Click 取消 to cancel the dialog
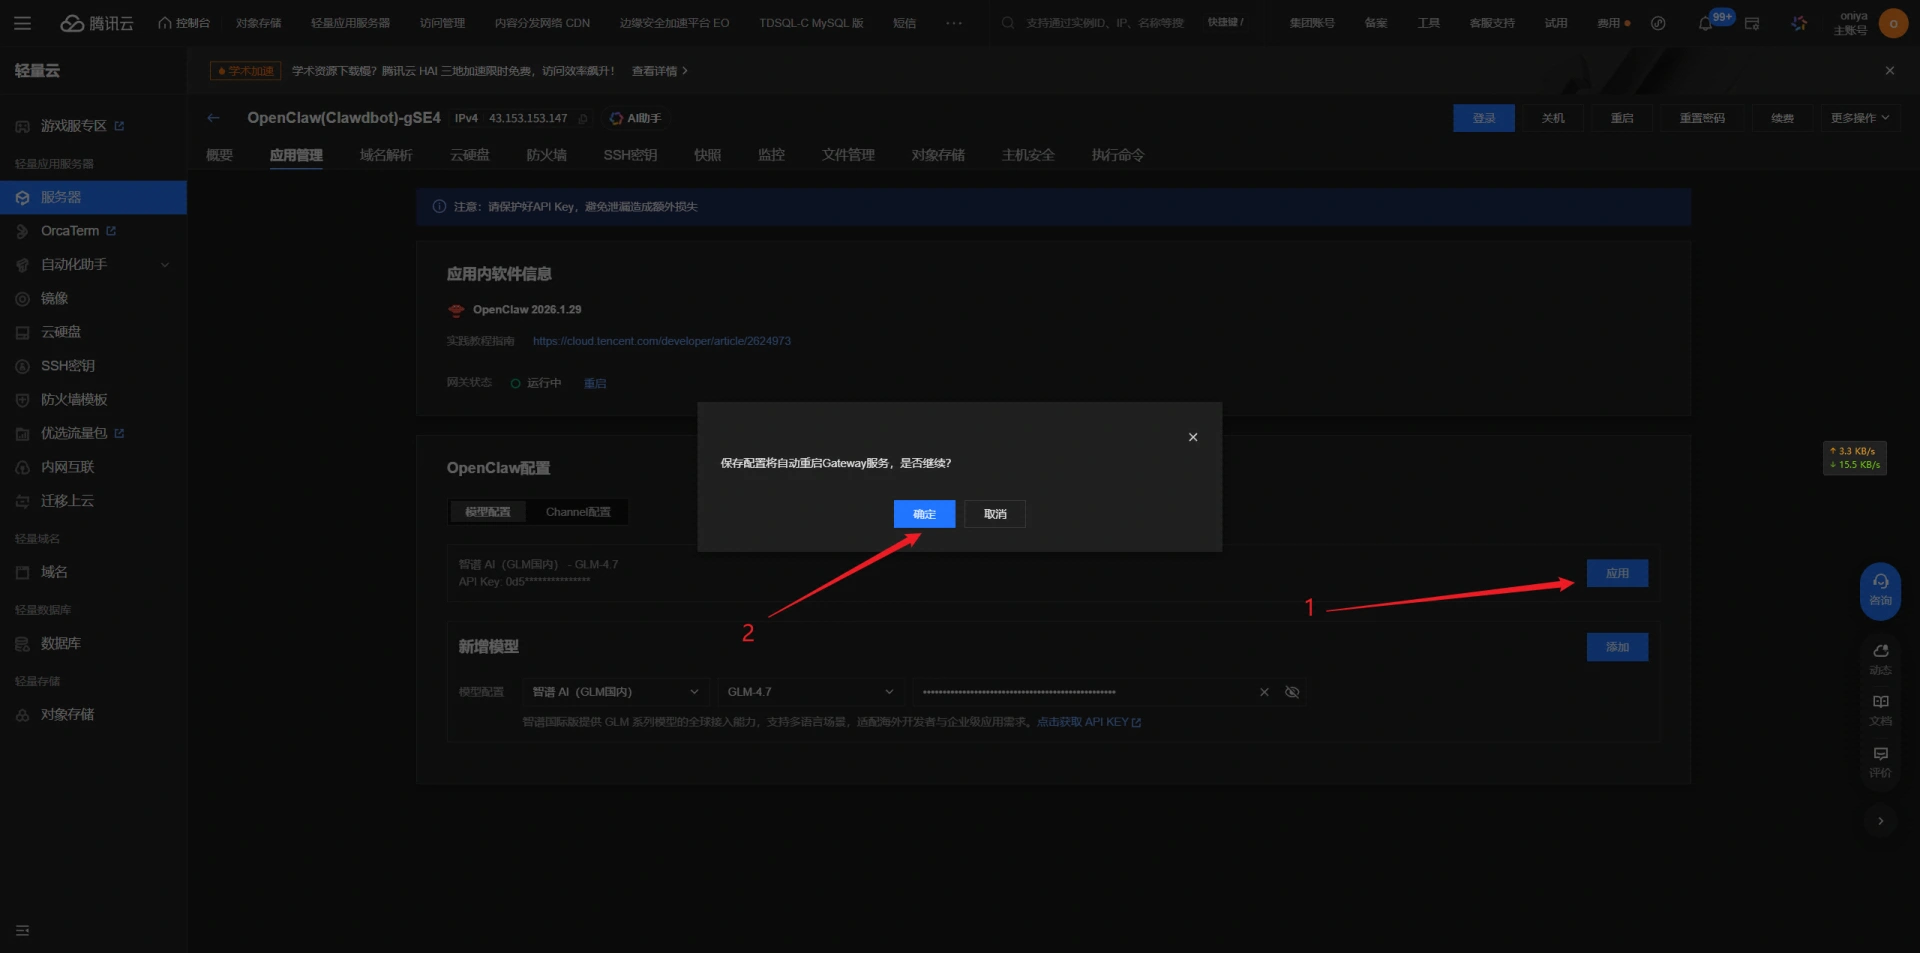Screen dimensions: 1920x953 point(995,514)
